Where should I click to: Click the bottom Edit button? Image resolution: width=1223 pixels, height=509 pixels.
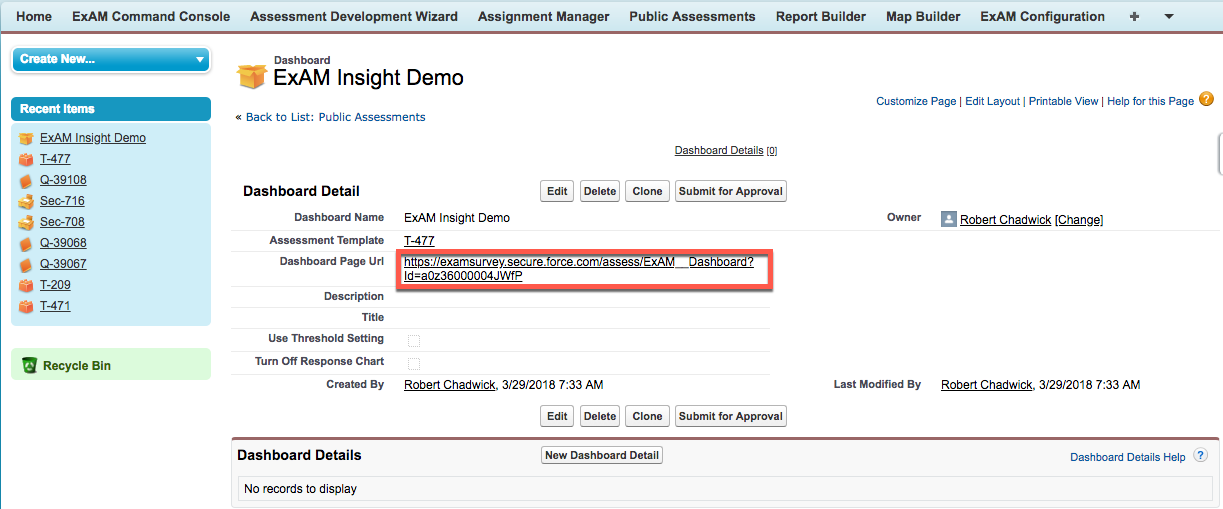pyautogui.click(x=558, y=416)
